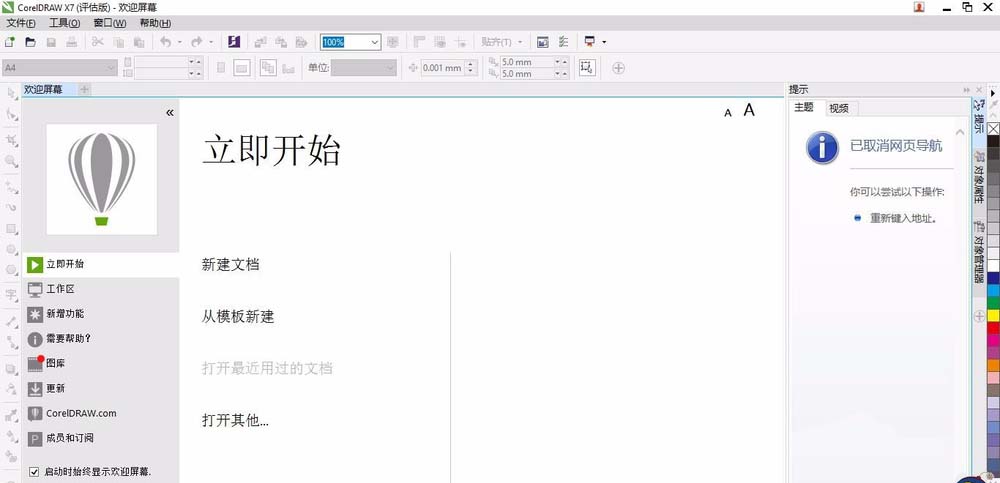Open the 对象属性 docker tab
This screenshot has width=1000, height=483.
pos(979,177)
